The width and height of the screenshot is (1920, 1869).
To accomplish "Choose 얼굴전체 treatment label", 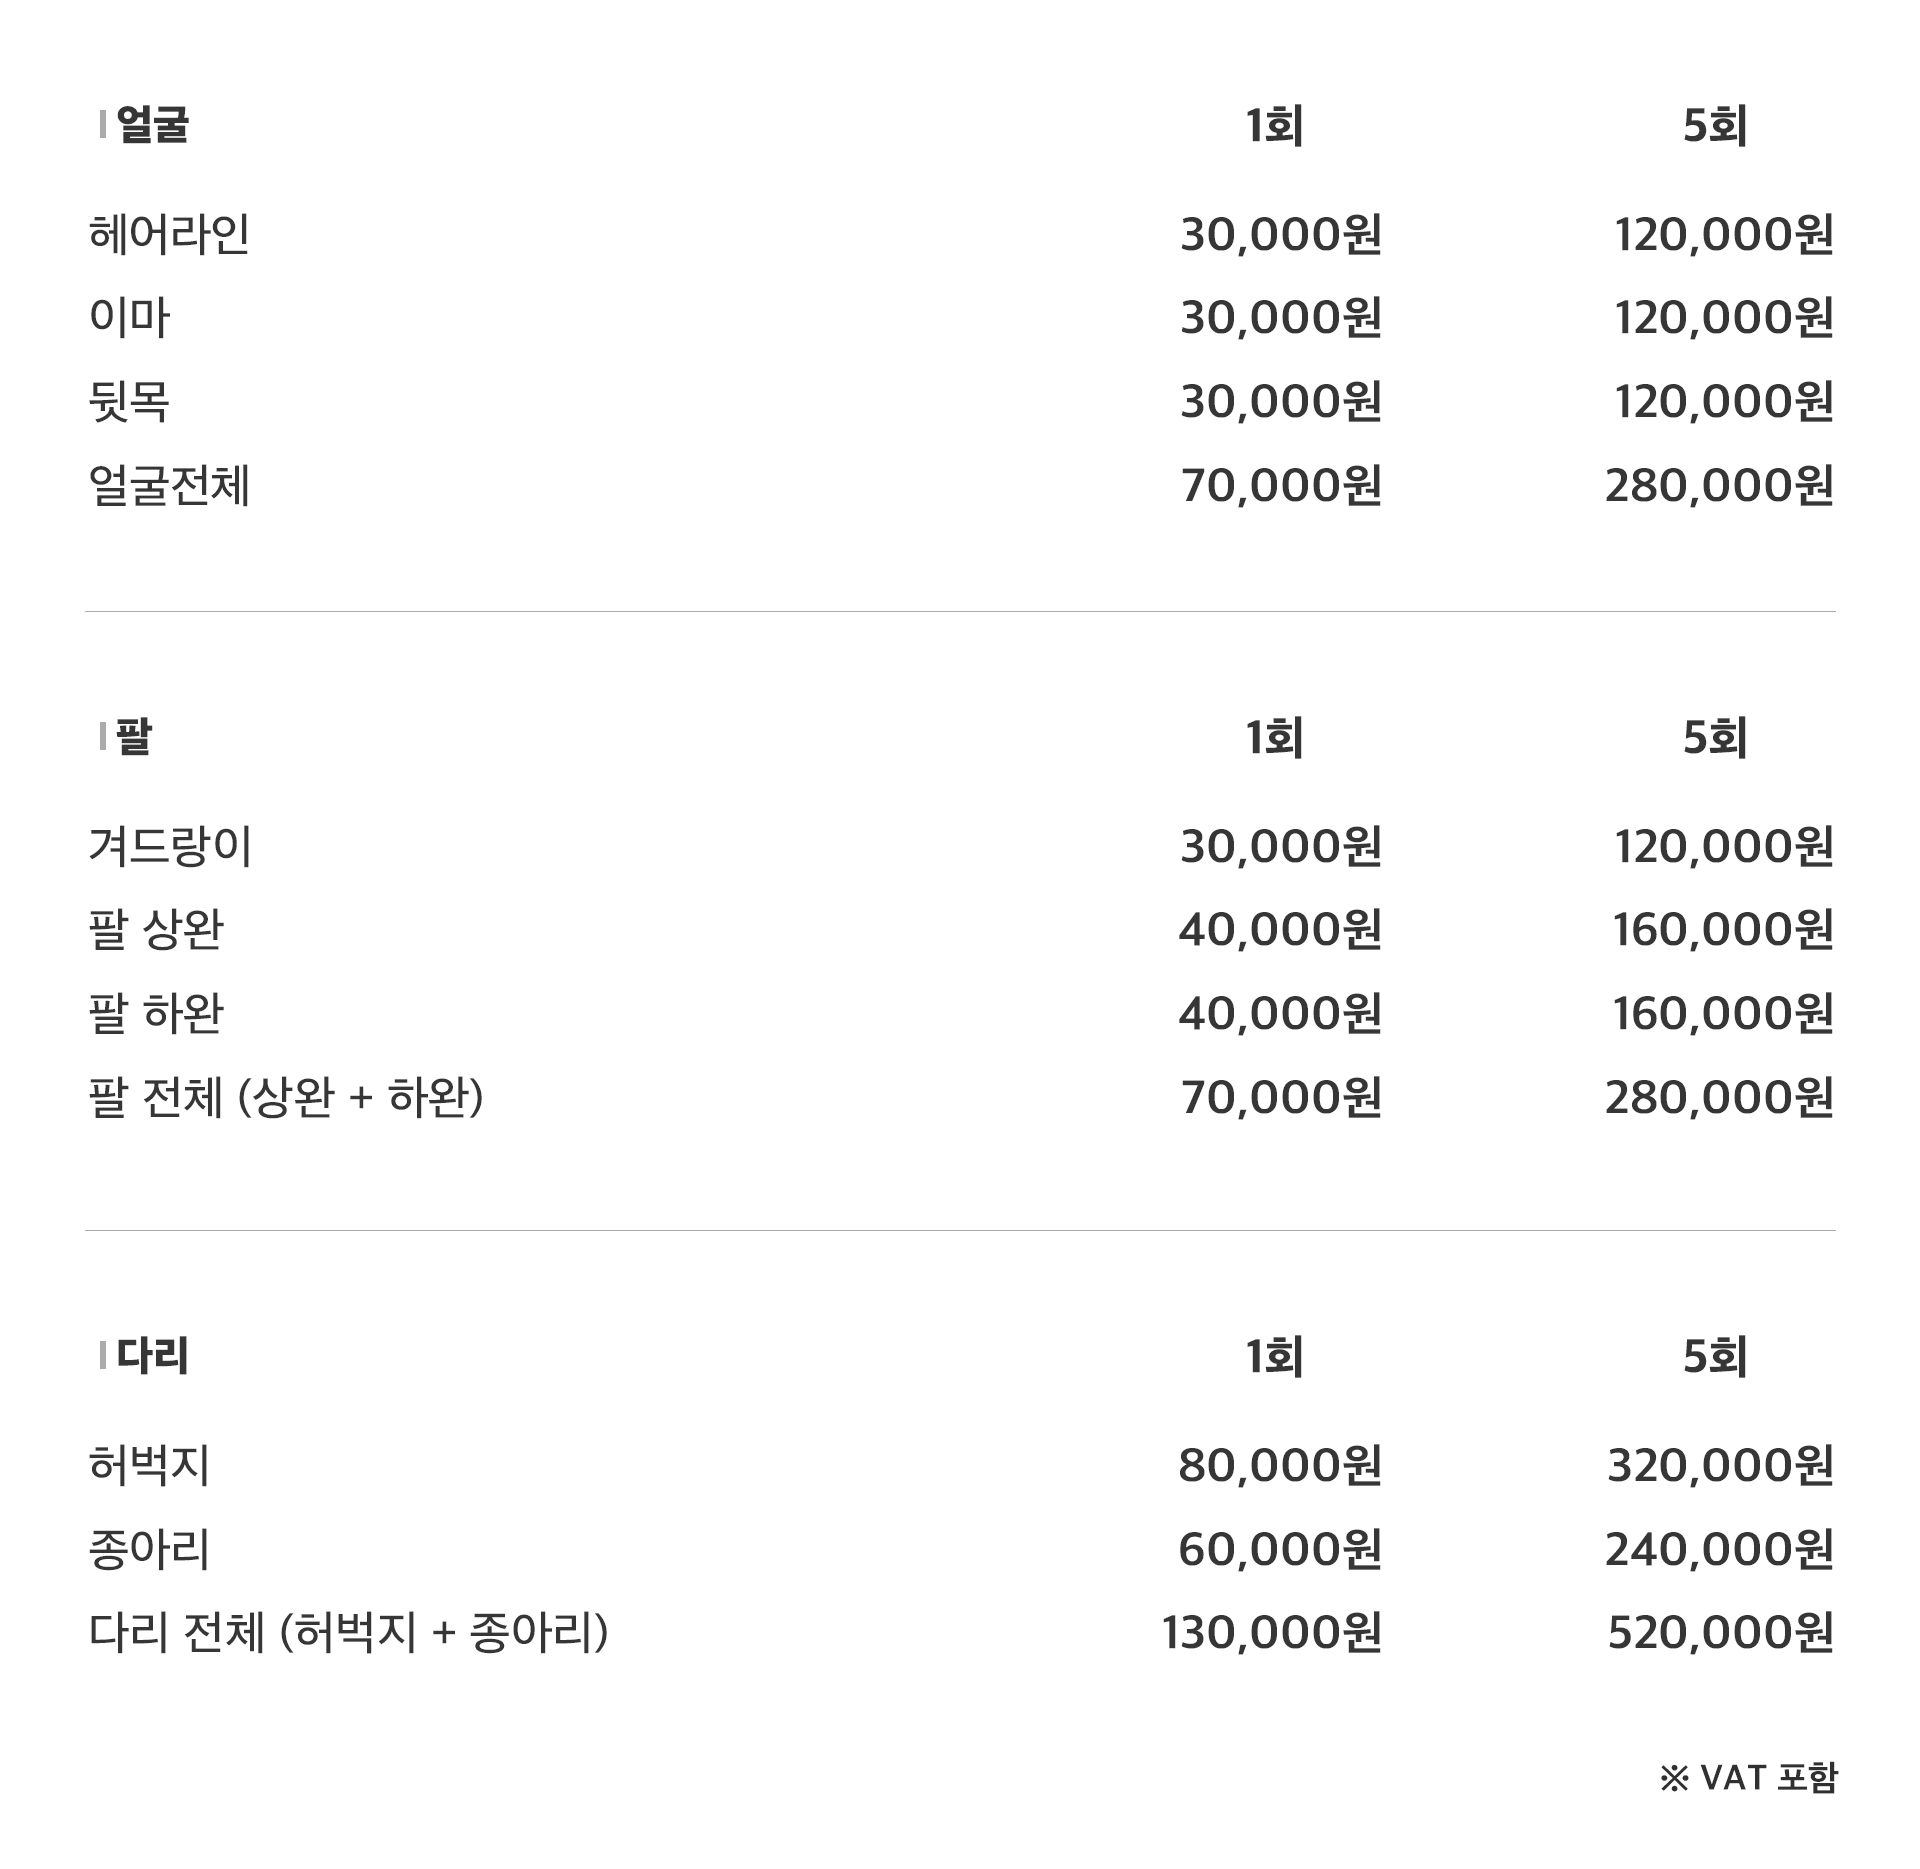I will pos(169,486).
